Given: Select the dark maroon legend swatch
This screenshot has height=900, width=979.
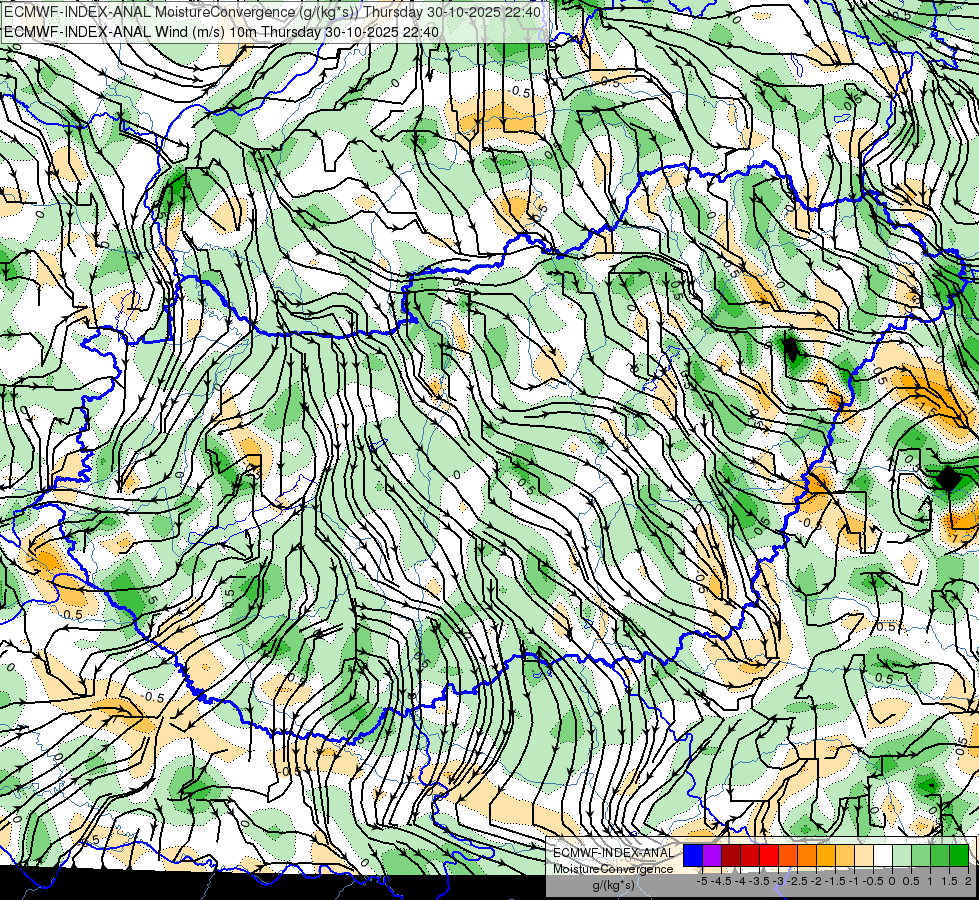Looking at the screenshot, I should pos(731,856).
